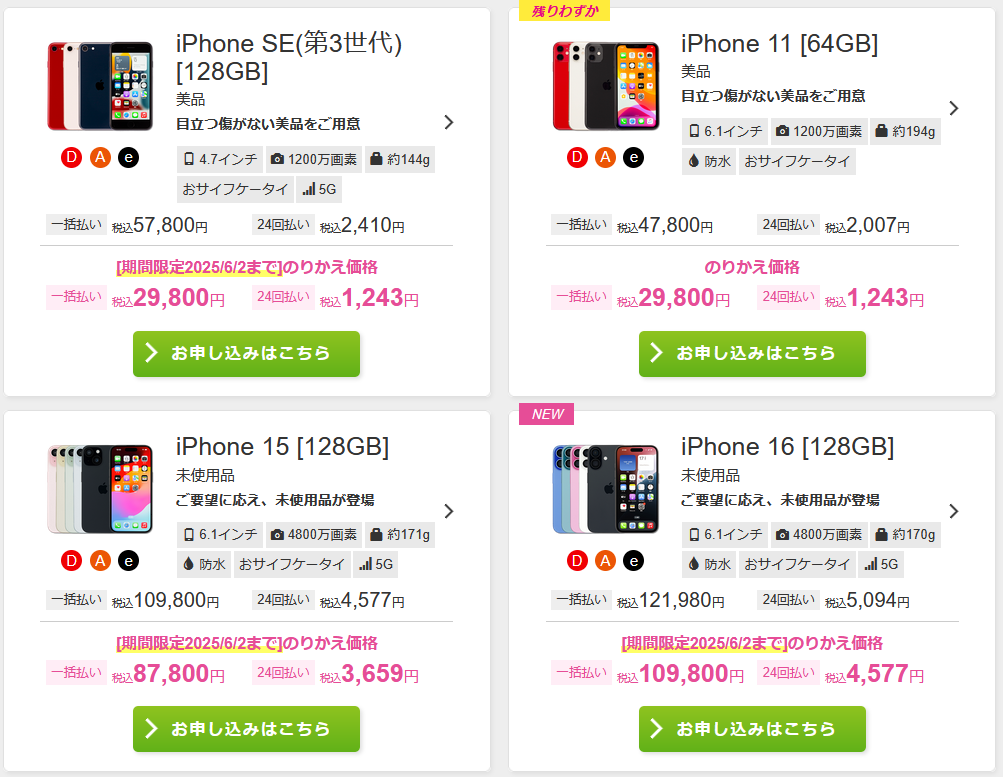The image size is (1003, 777).
Task: Click the black e carrier icon under iPhone 15
Action: pos(128,561)
